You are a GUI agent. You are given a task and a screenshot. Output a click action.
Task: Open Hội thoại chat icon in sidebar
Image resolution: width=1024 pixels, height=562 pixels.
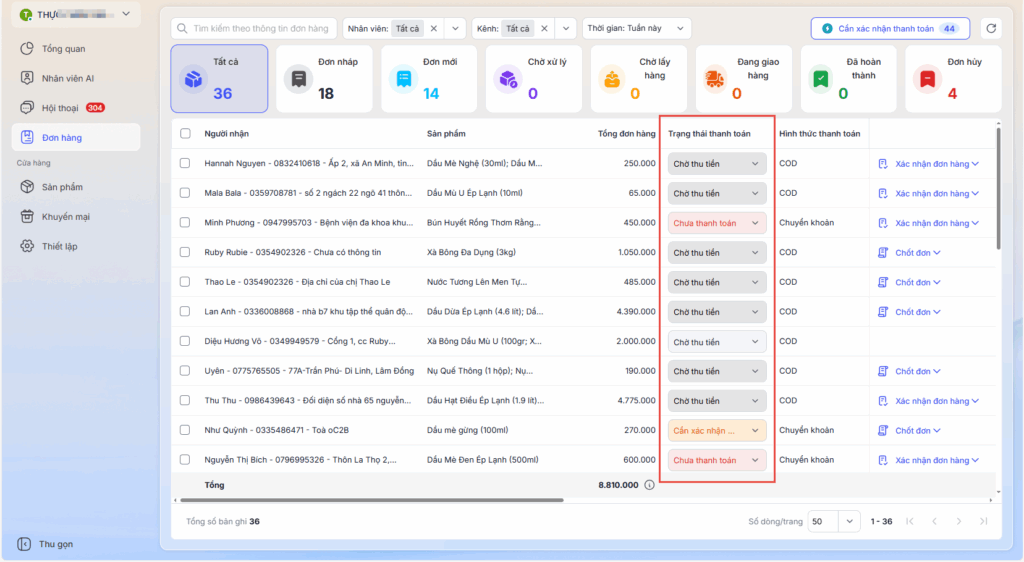[x=27, y=107]
